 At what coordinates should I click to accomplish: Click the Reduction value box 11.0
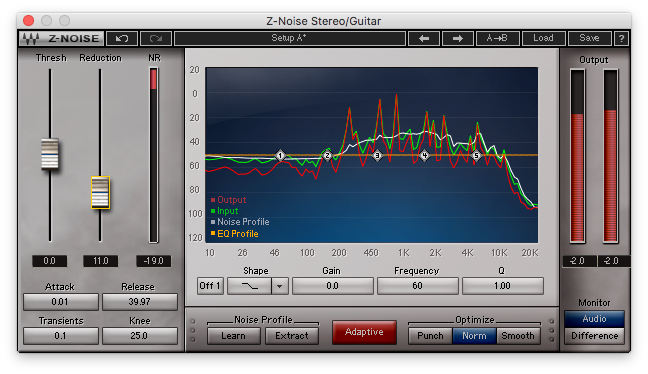click(x=100, y=261)
